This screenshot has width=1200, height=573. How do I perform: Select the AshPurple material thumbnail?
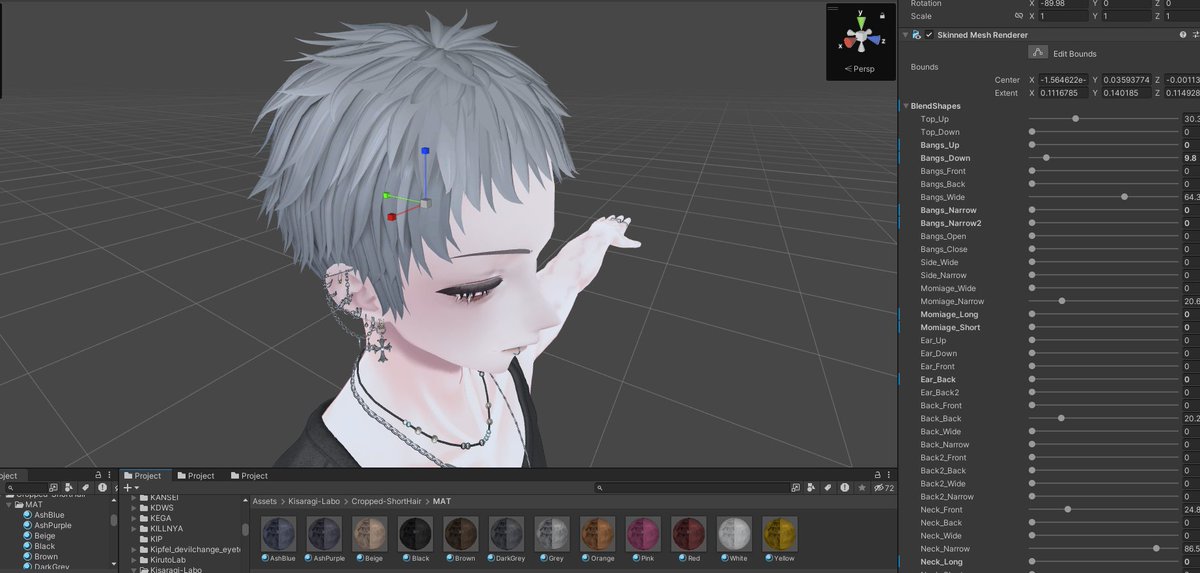(324, 533)
